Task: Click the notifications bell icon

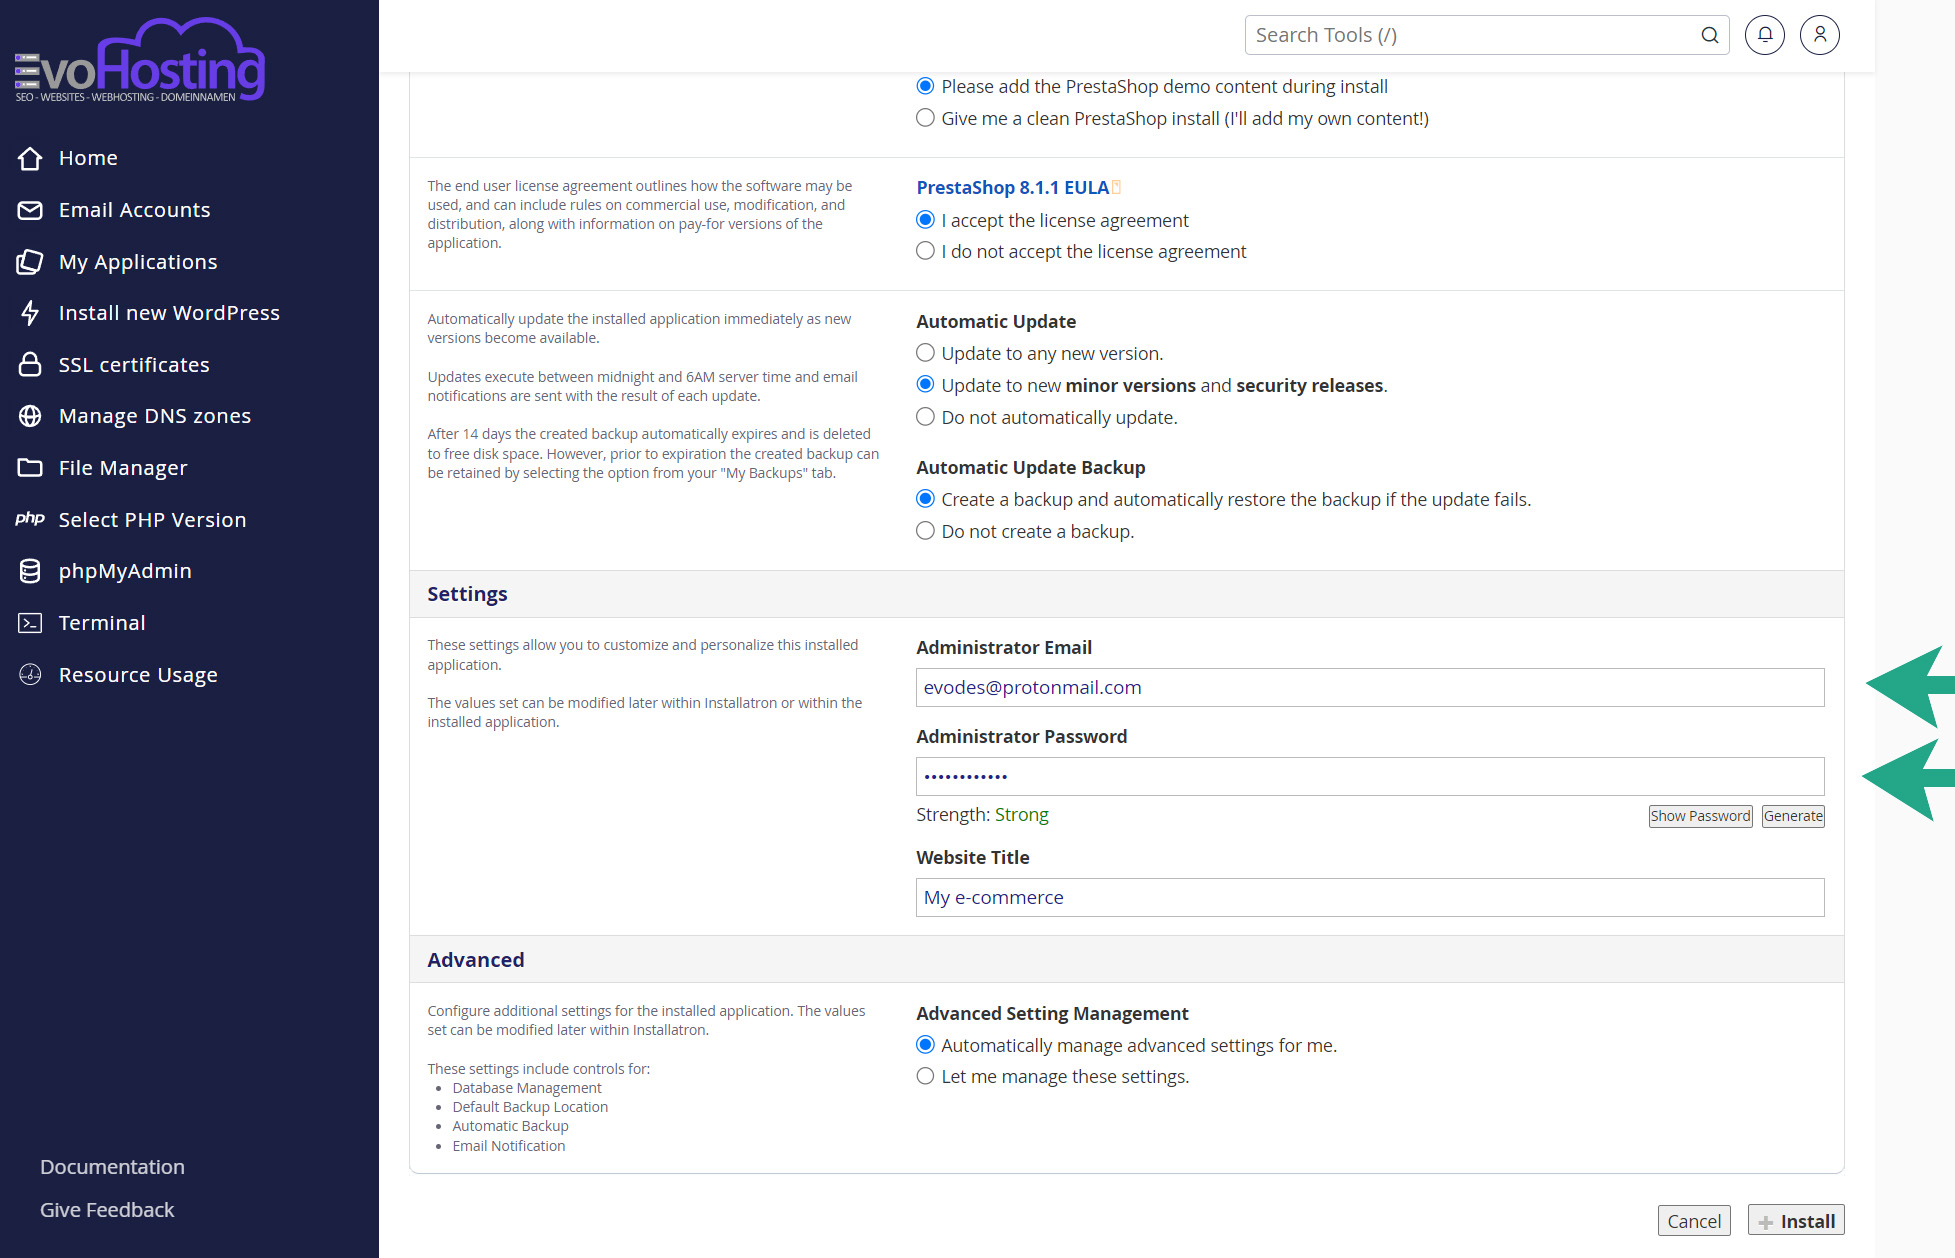Action: tap(1765, 35)
